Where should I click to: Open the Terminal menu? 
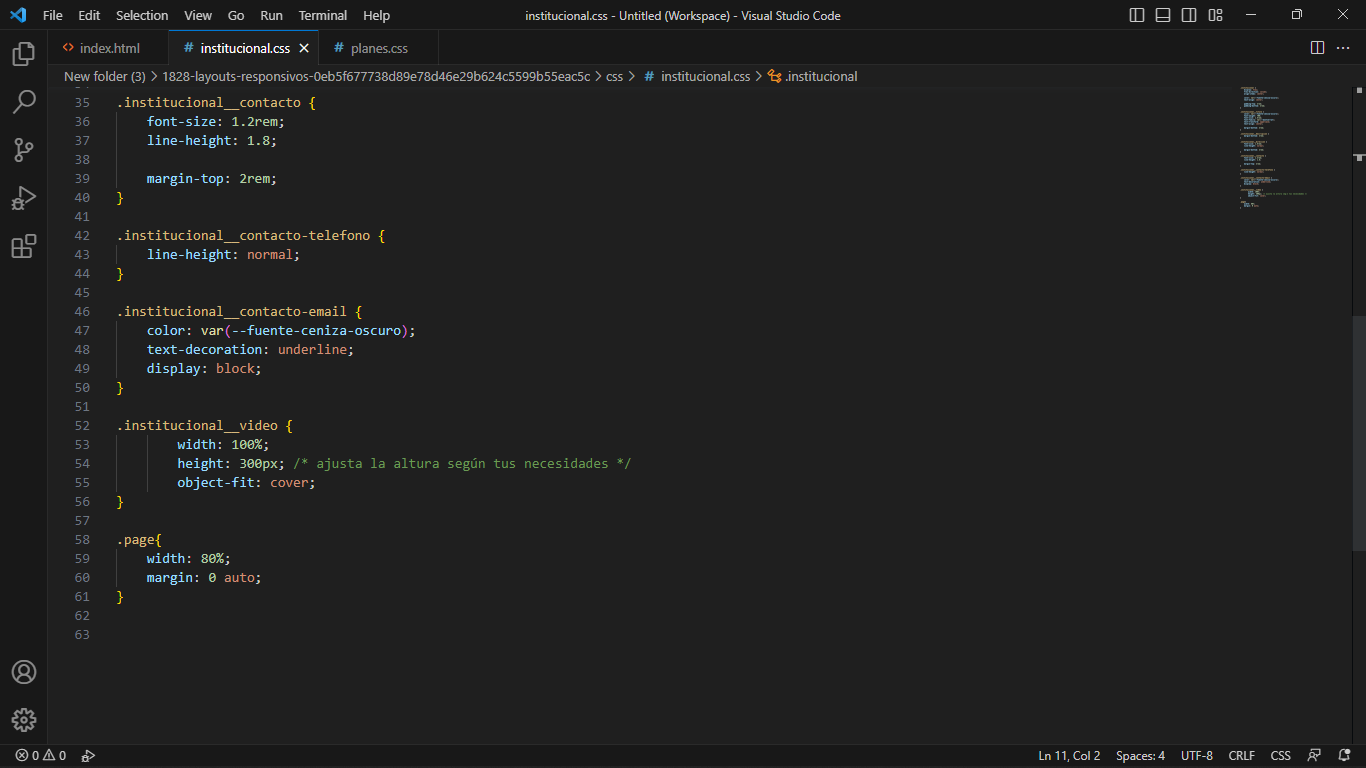[x=323, y=15]
